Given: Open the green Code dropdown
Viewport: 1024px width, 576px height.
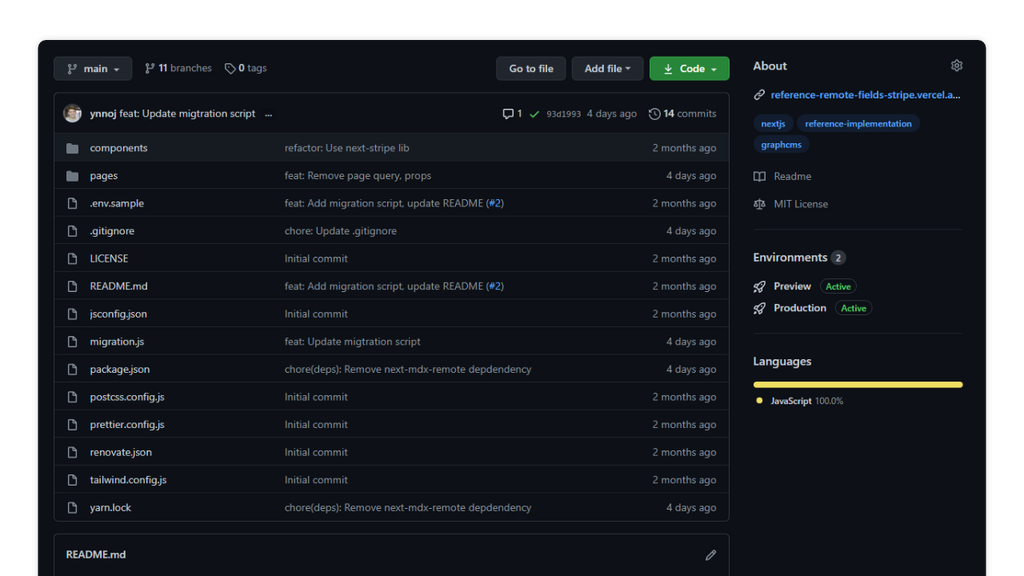Looking at the screenshot, I should click(689, 69).
